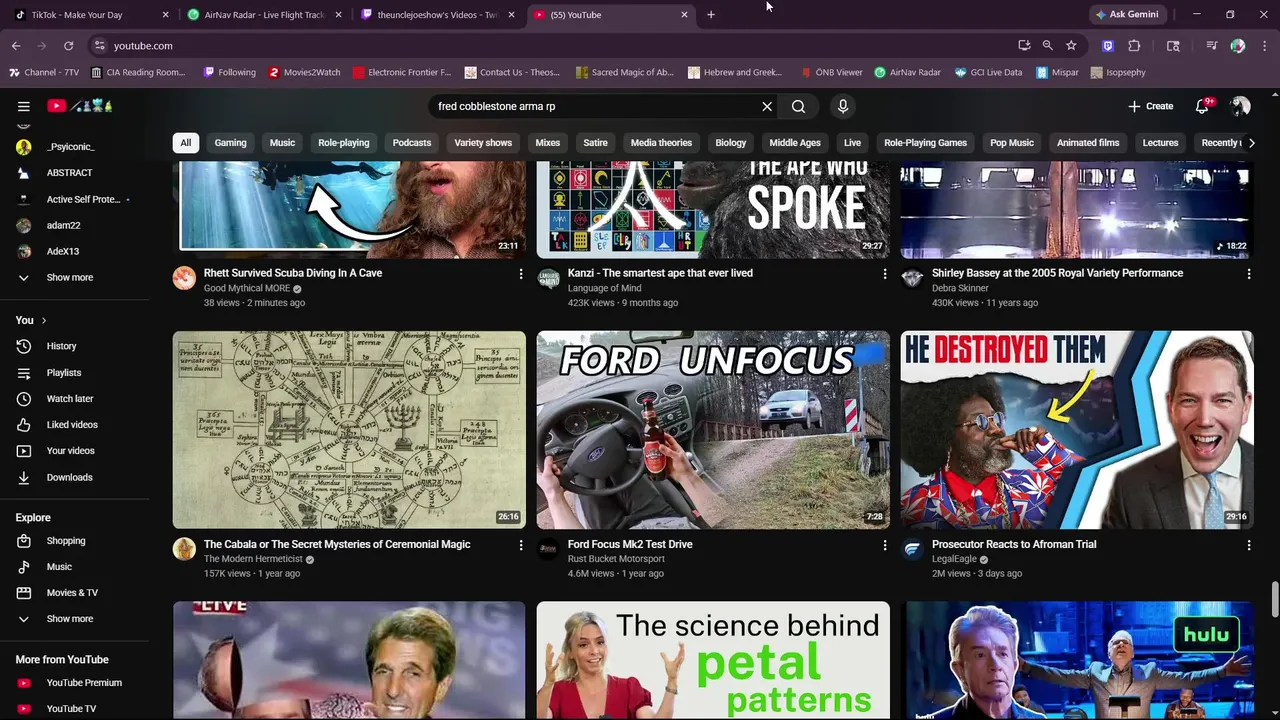Open options for Prosecutor Reacts video
Viewport: 1280px width, 720px height.
(x=1248, y=545)
